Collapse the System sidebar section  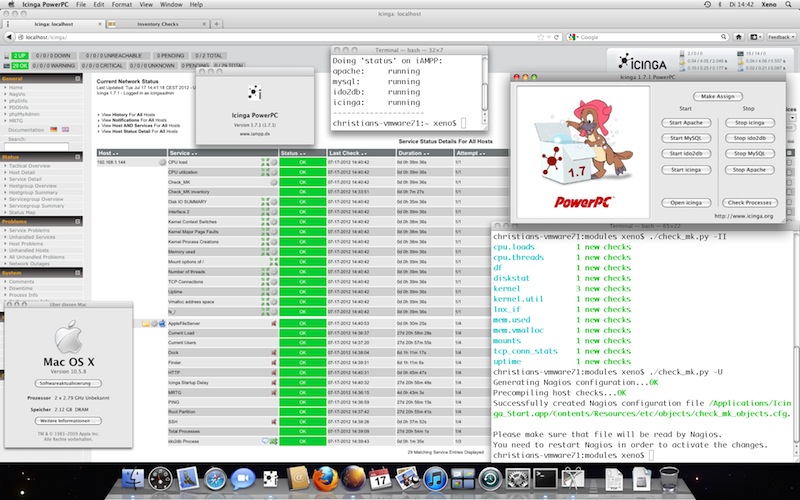click(78, 273)
